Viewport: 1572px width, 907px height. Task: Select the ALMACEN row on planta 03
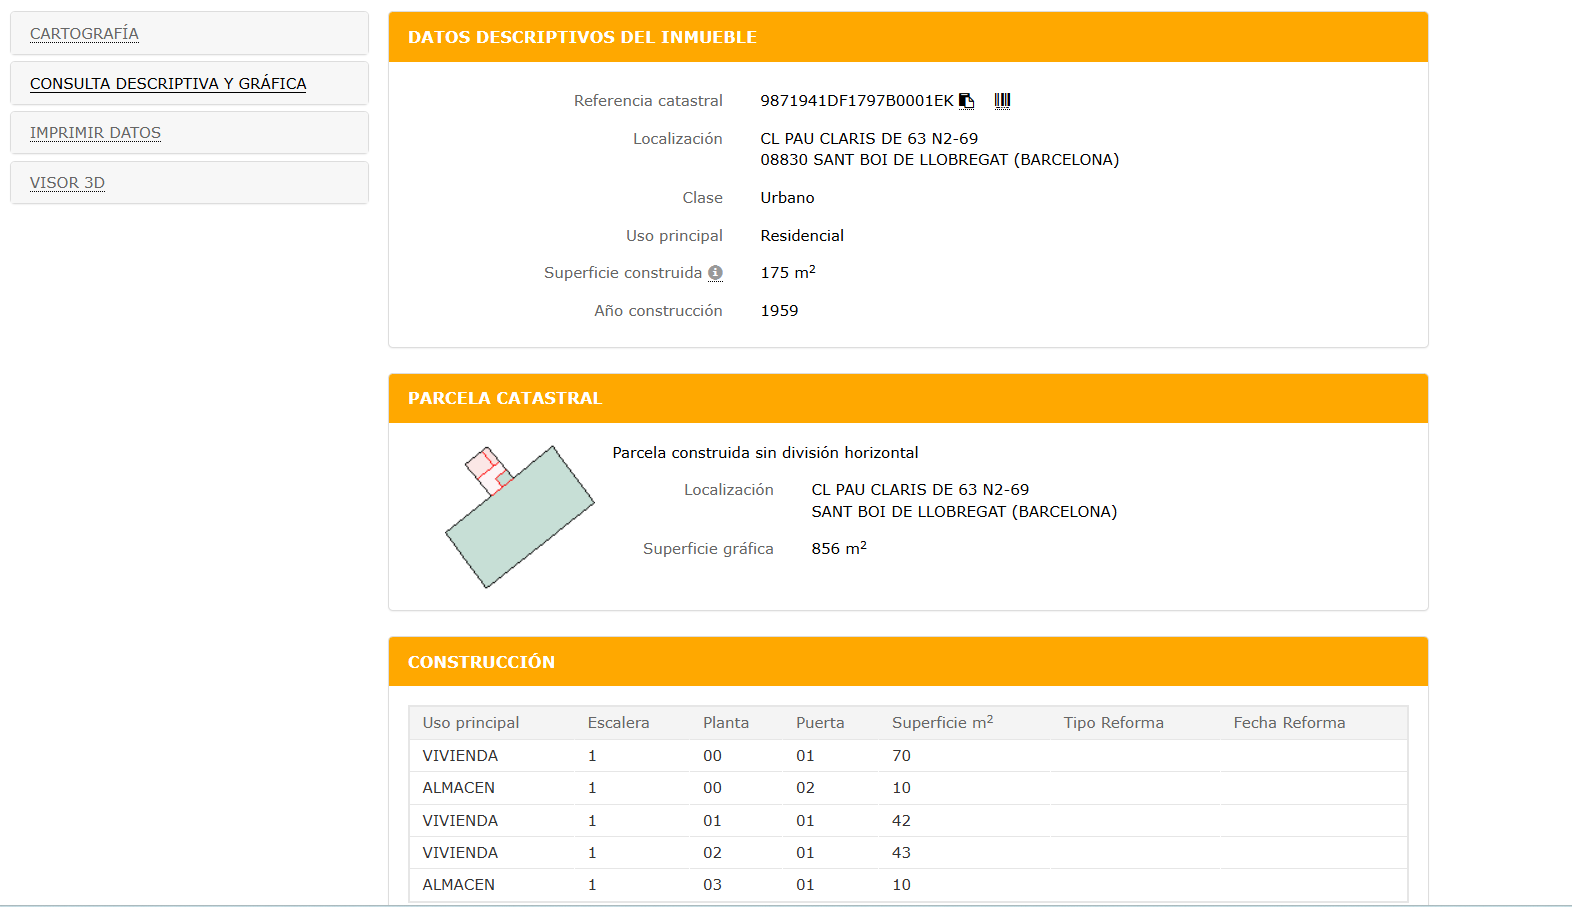click(458, 885)
